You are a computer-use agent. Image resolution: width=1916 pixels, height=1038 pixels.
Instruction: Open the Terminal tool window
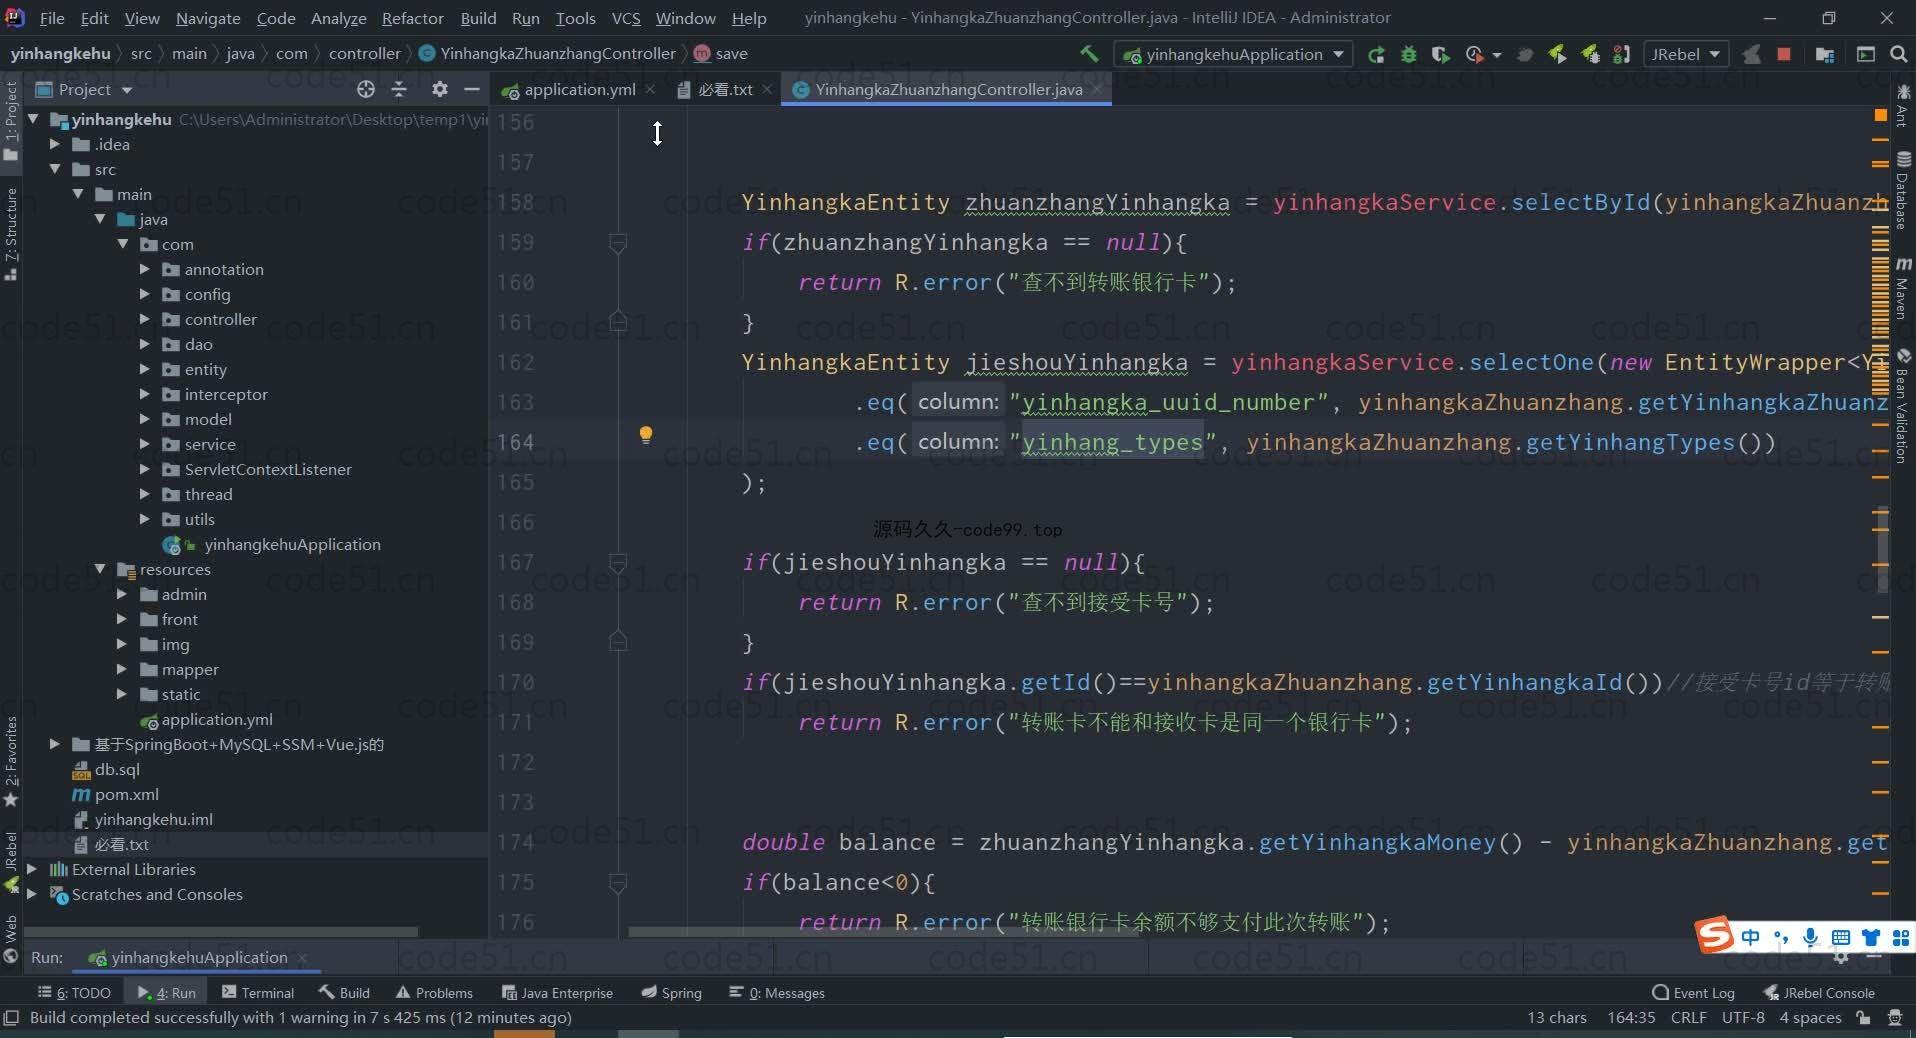click(258, 993)
